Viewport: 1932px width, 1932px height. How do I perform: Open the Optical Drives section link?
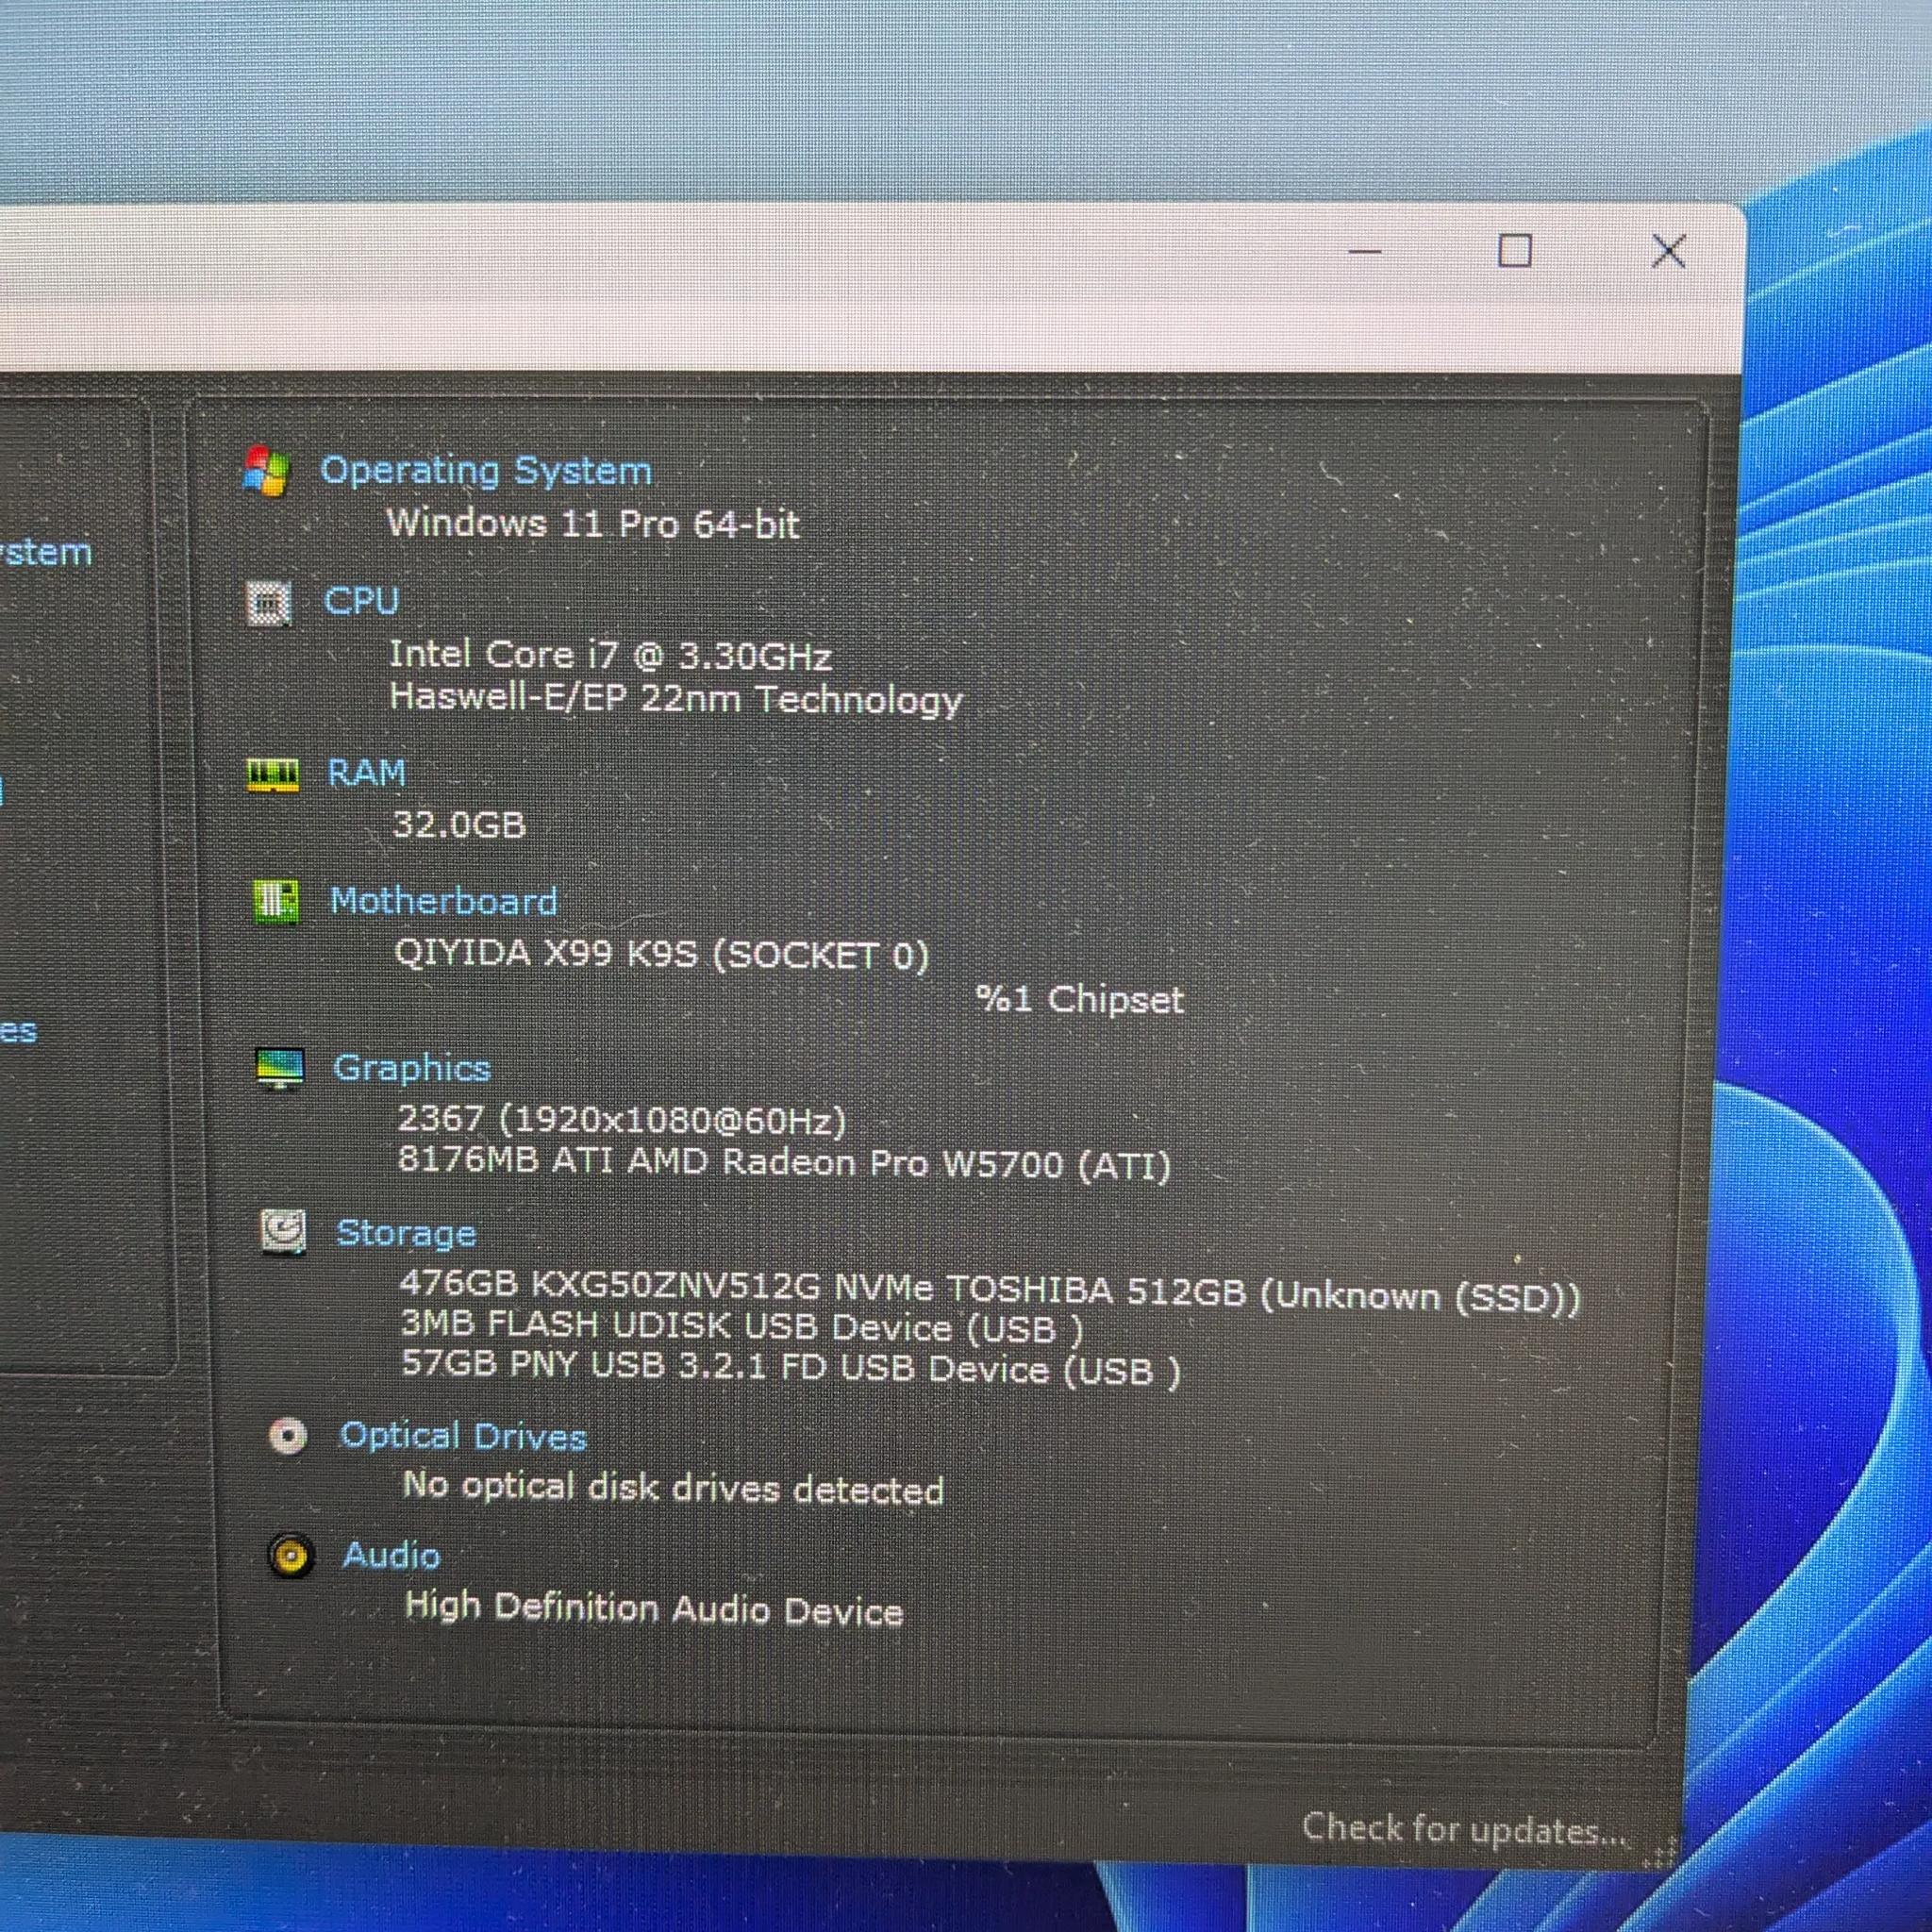463,1437
